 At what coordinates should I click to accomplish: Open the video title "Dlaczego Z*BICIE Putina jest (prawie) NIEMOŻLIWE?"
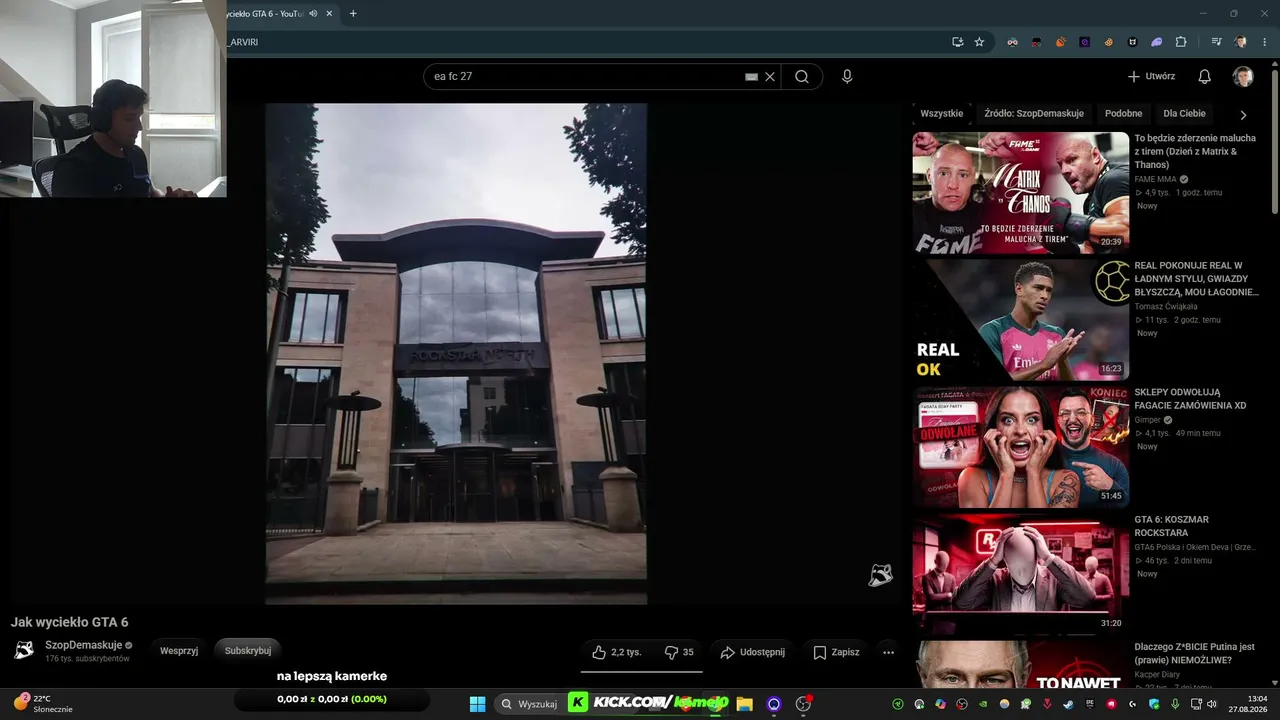point(1194,653)
